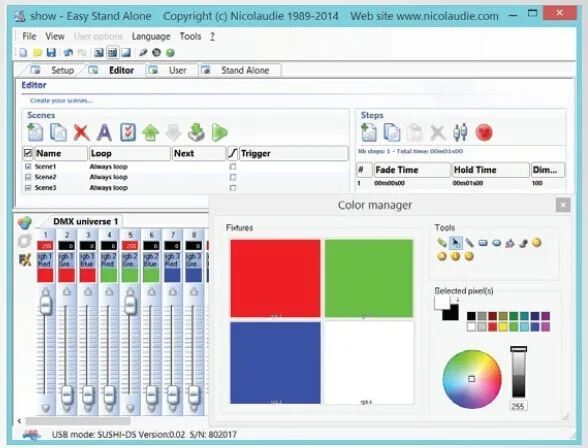
Task: Play the scene with the green arrow
Action: pyautogui.click(x=219, y=132)
